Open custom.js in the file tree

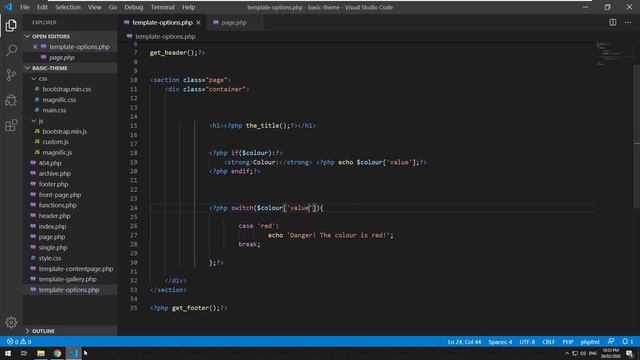(x=55, y=142)
